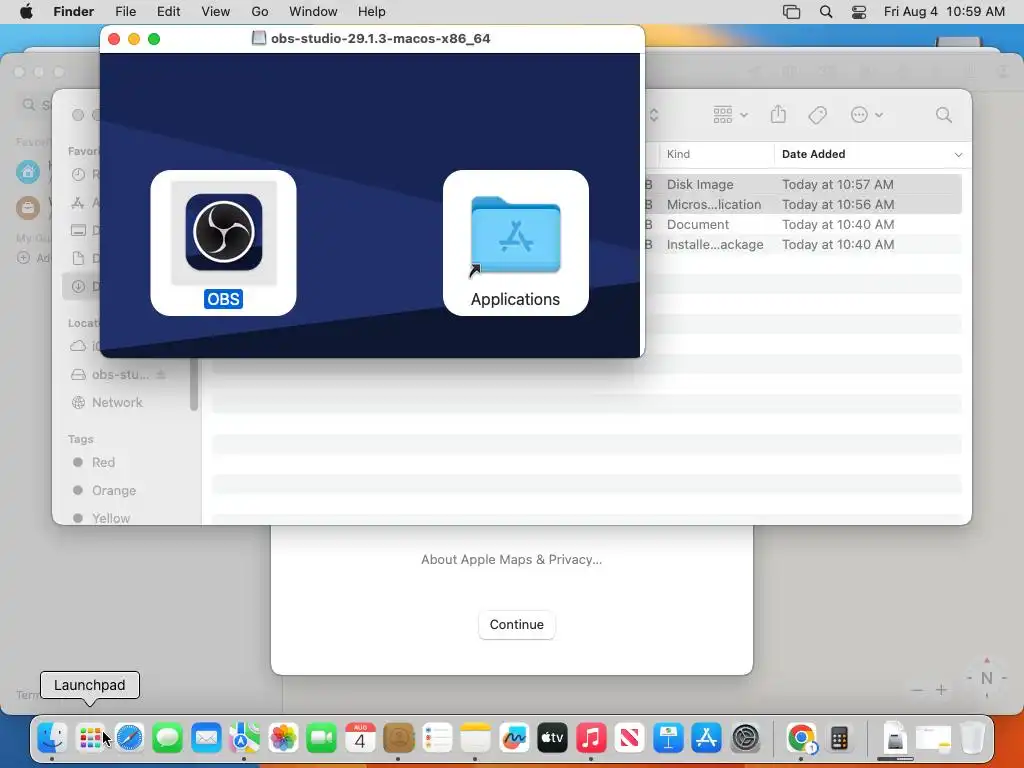Click the Maps zoom out minus button
This screenshot has height=768, width=1024.
pyautogui.click(x=917, y=690)
